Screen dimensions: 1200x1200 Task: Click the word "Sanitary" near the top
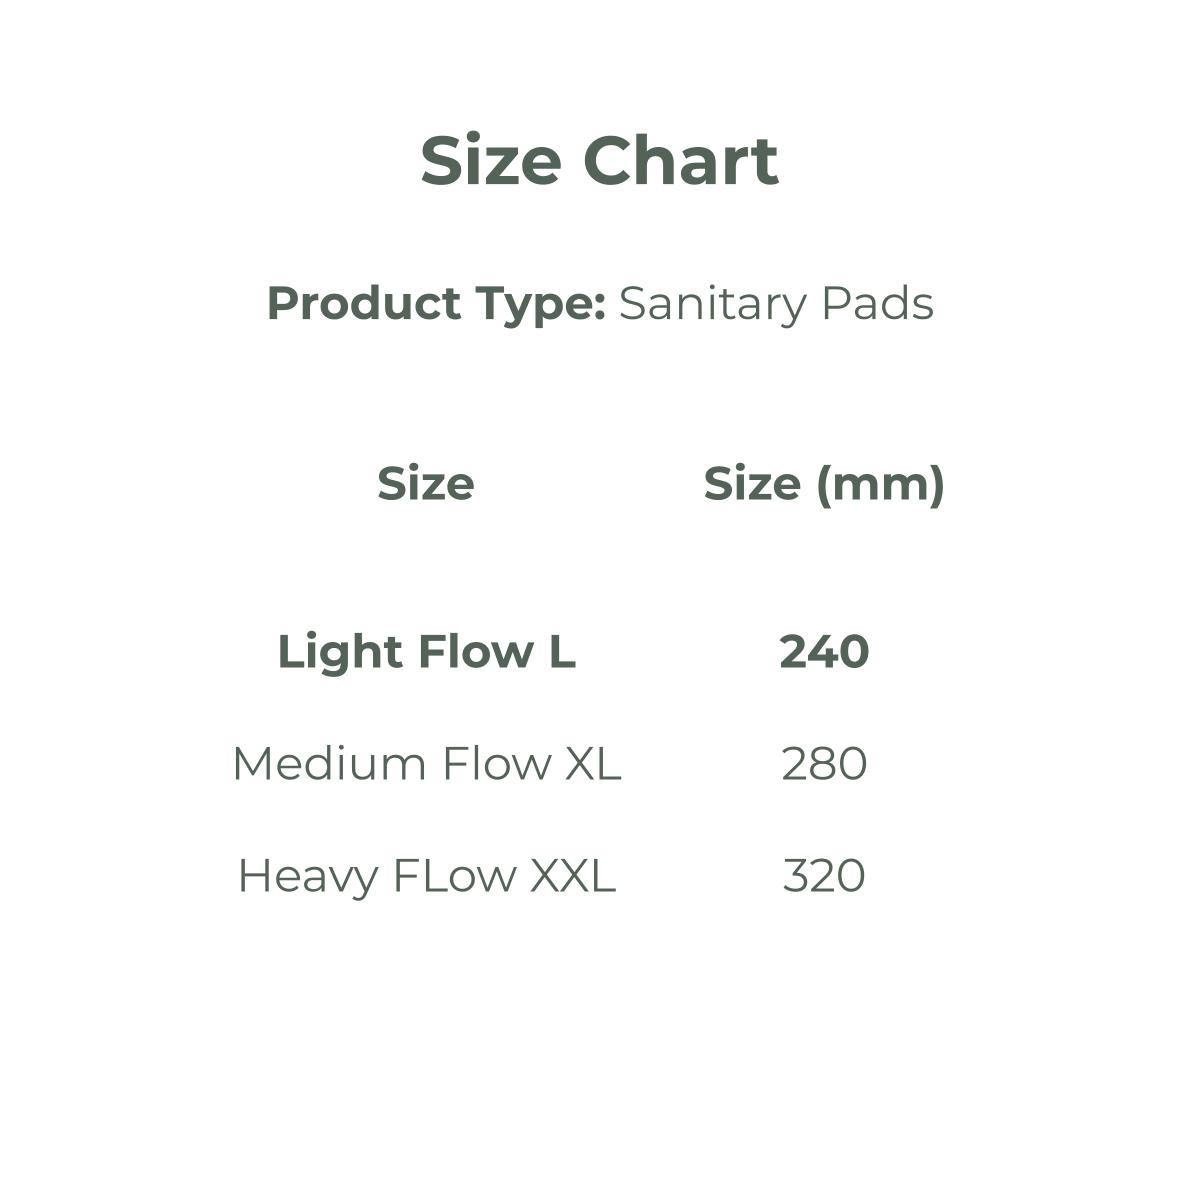coord(712,304)
